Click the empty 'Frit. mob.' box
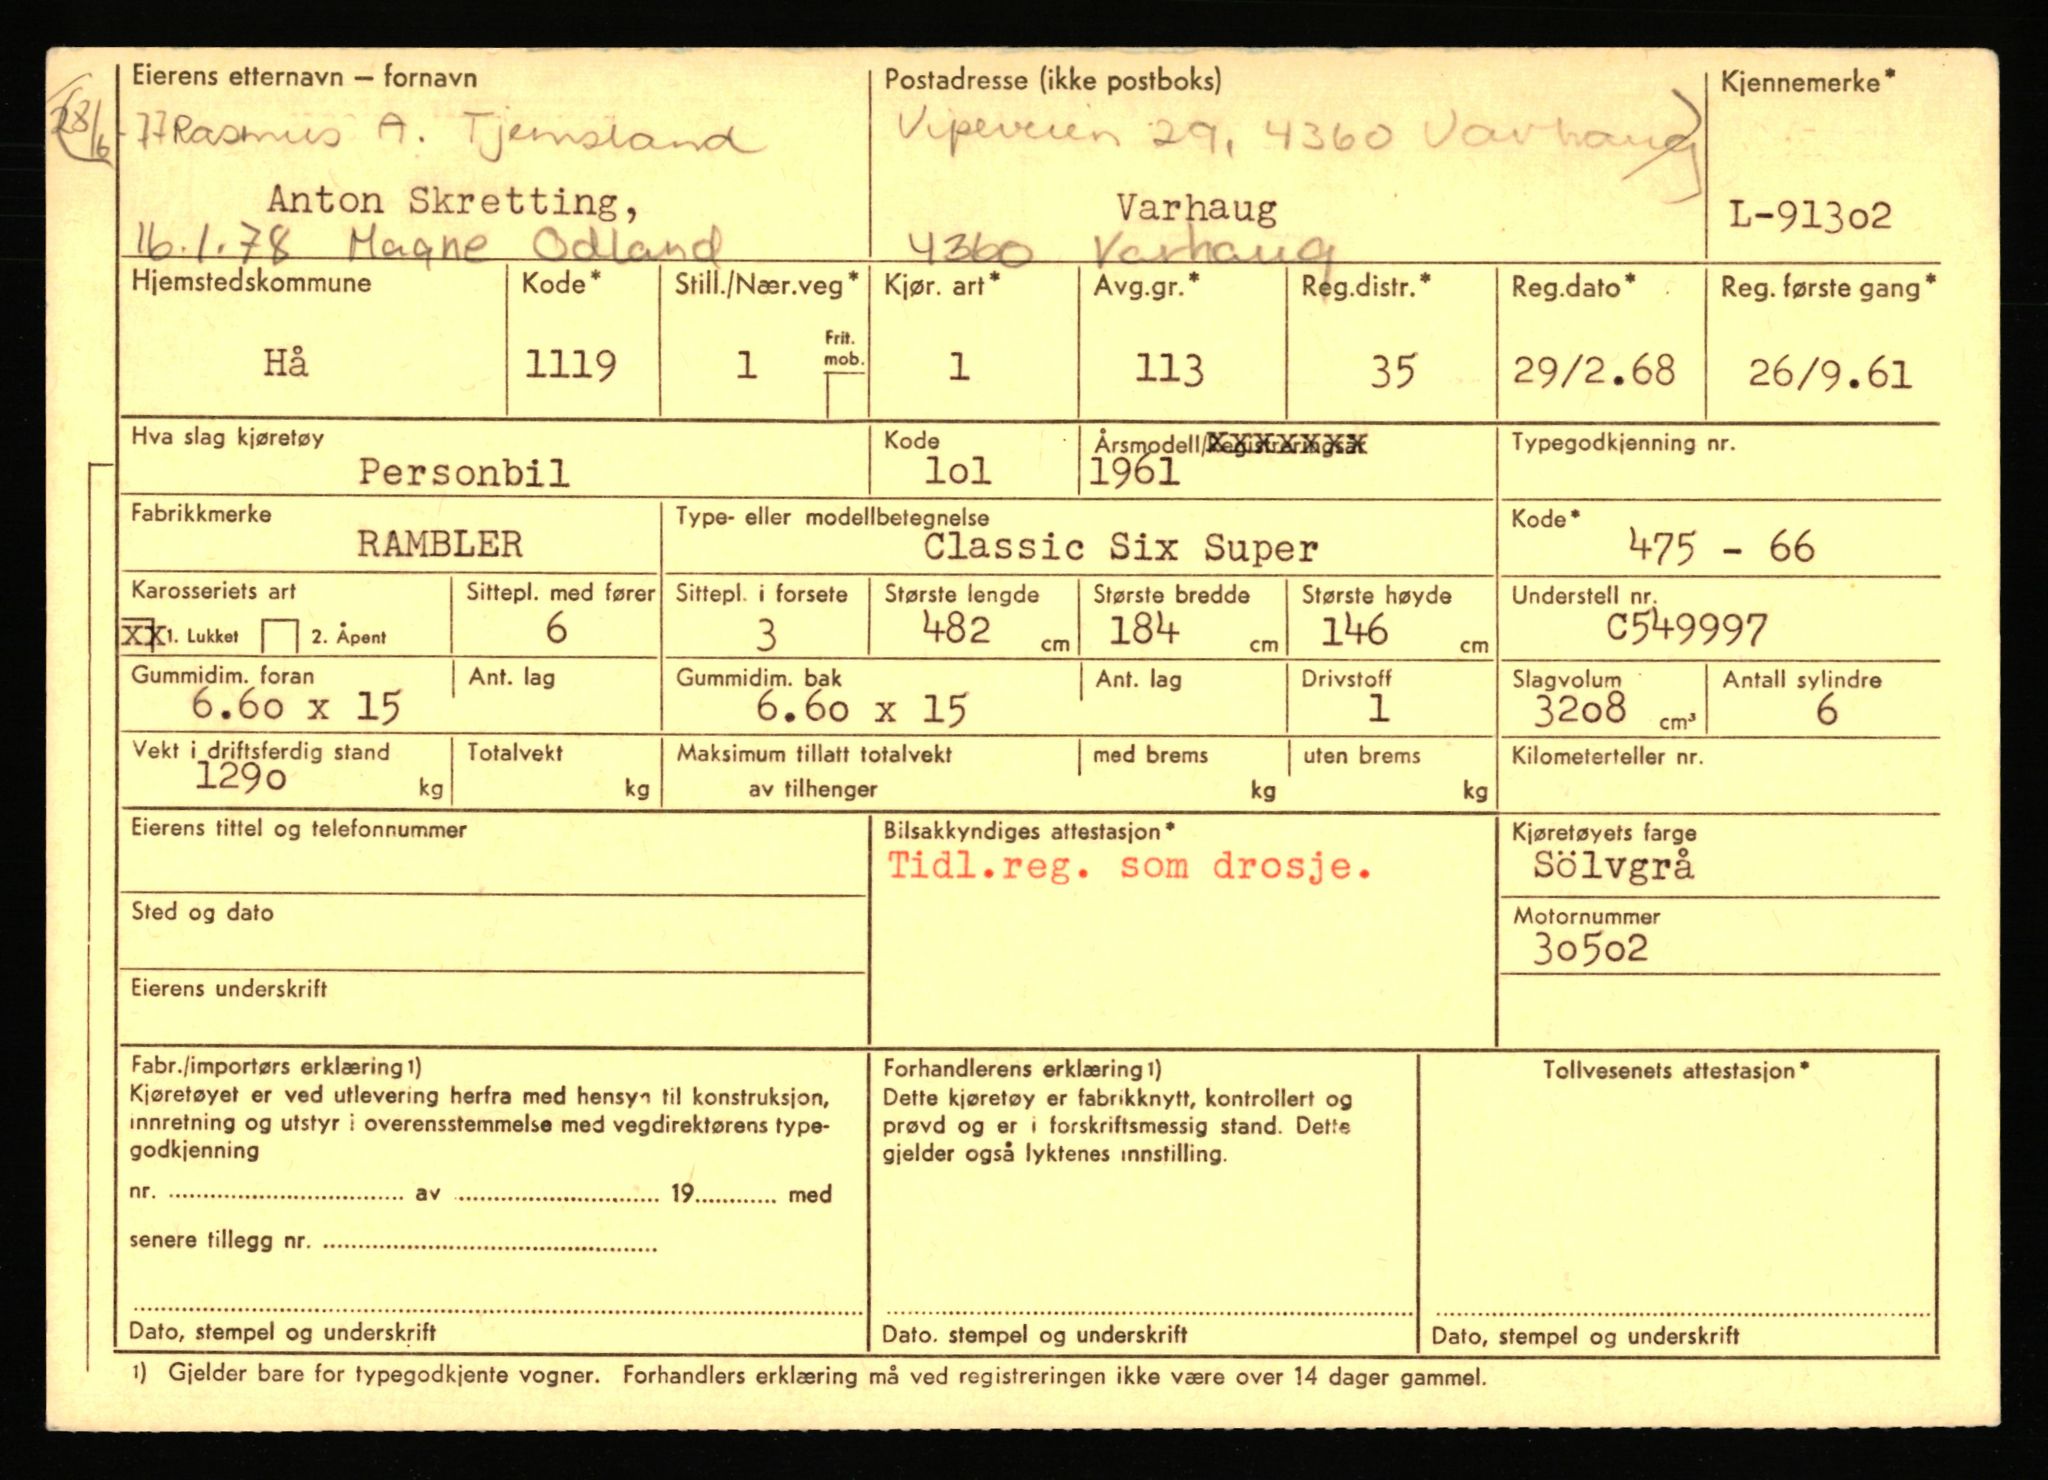The width and height of the screenshot is (2048, 1480). [845, 396]
